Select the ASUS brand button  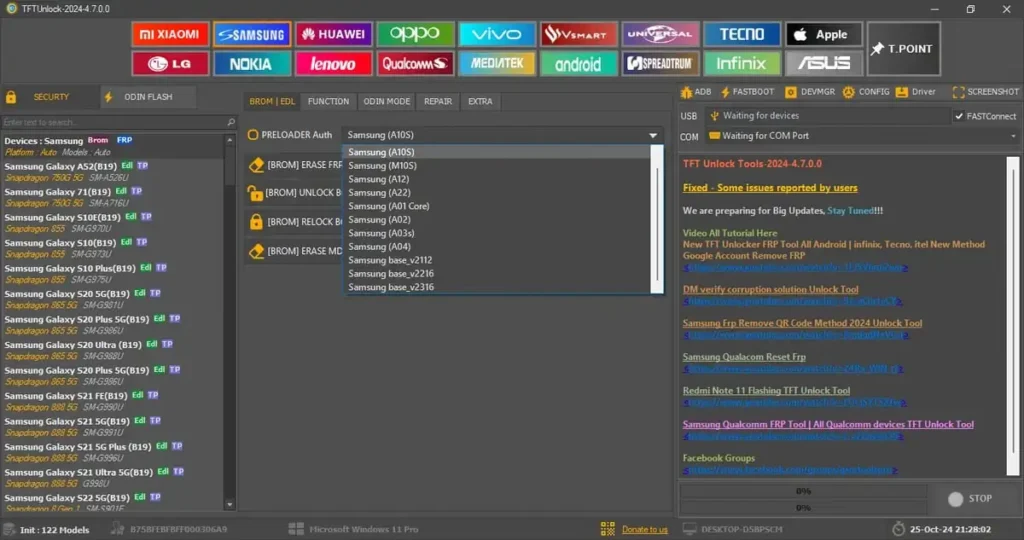point(824,63)
